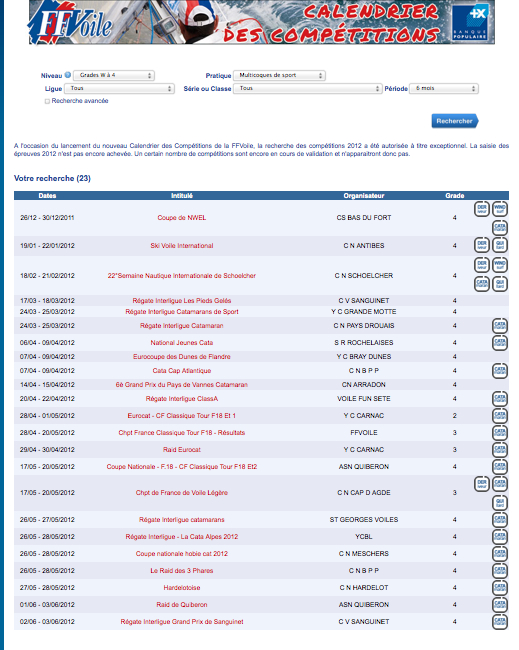Click the Rechercher button
Image resolution: width=519 pixels, height=650 pixels.
pyautogui.click(x=455, y=121)
